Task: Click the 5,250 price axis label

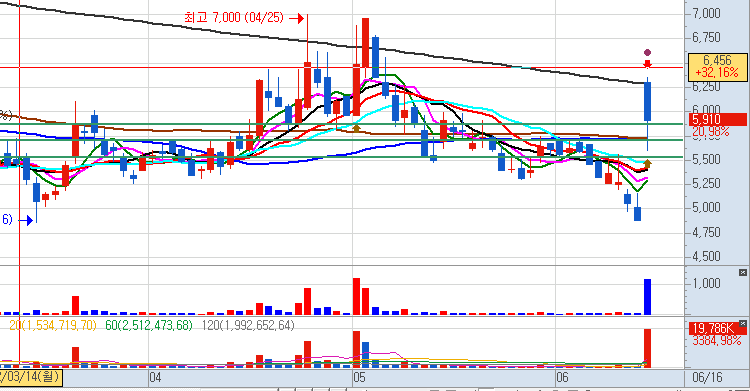Action: 706,184
